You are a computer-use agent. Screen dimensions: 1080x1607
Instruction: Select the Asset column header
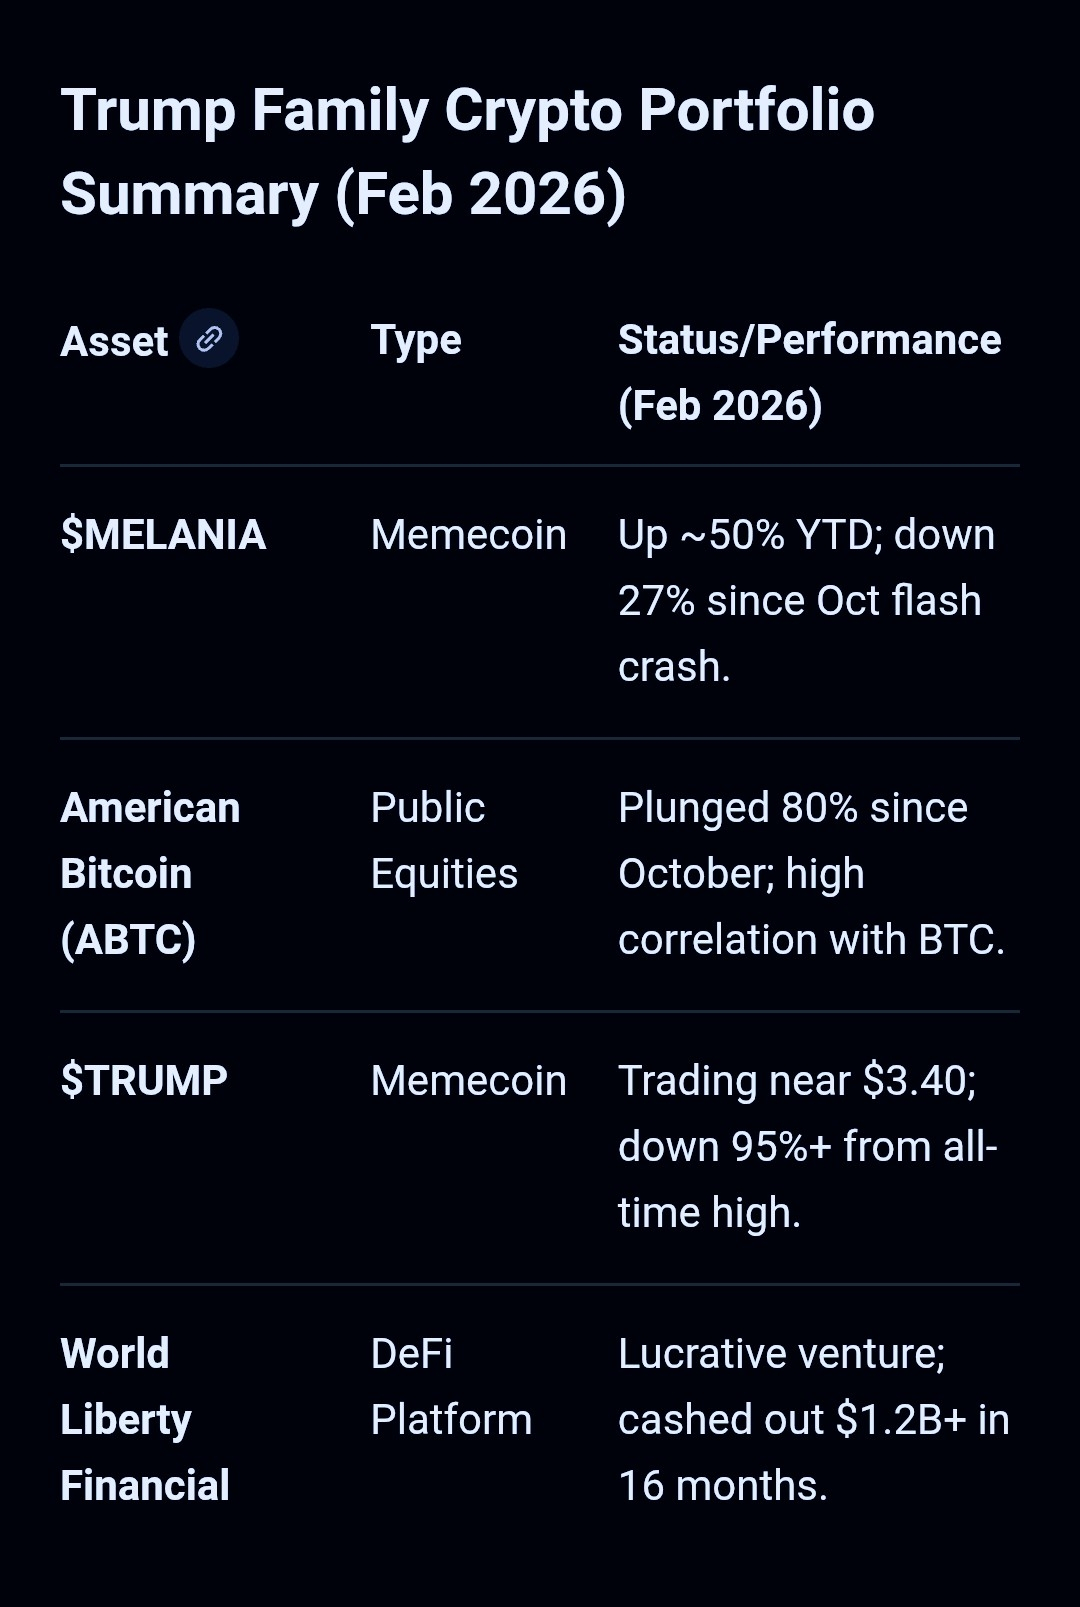coord(114,342)
